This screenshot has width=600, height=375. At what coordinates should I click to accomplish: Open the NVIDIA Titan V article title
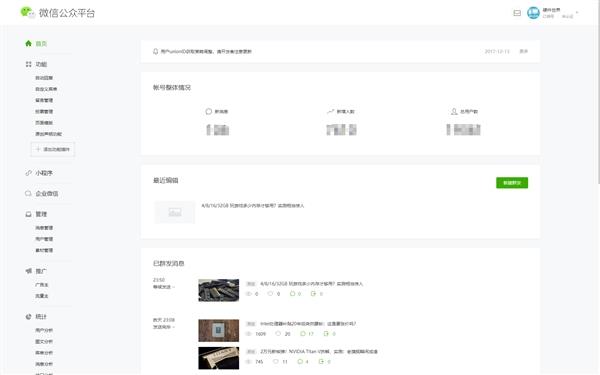click(319, 351)
